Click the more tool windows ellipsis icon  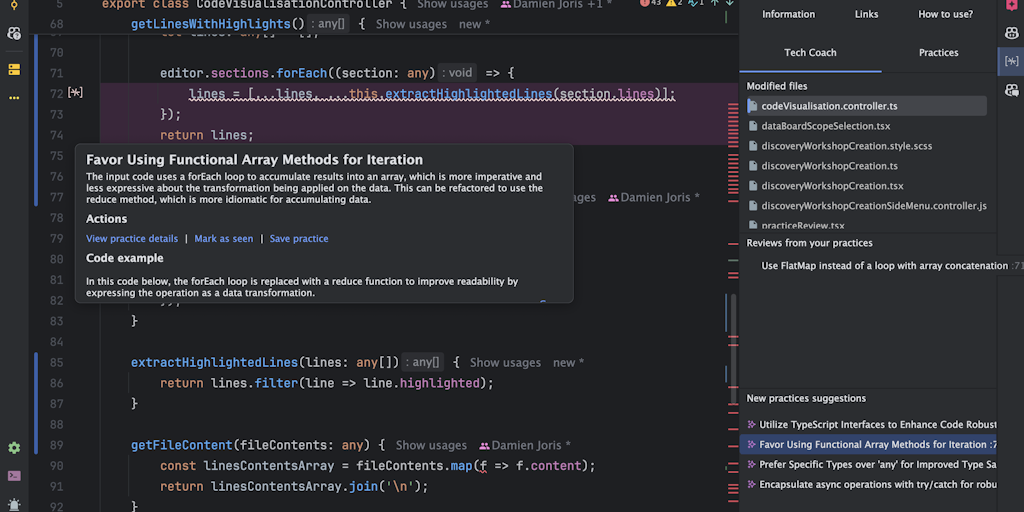pos(14,98)
